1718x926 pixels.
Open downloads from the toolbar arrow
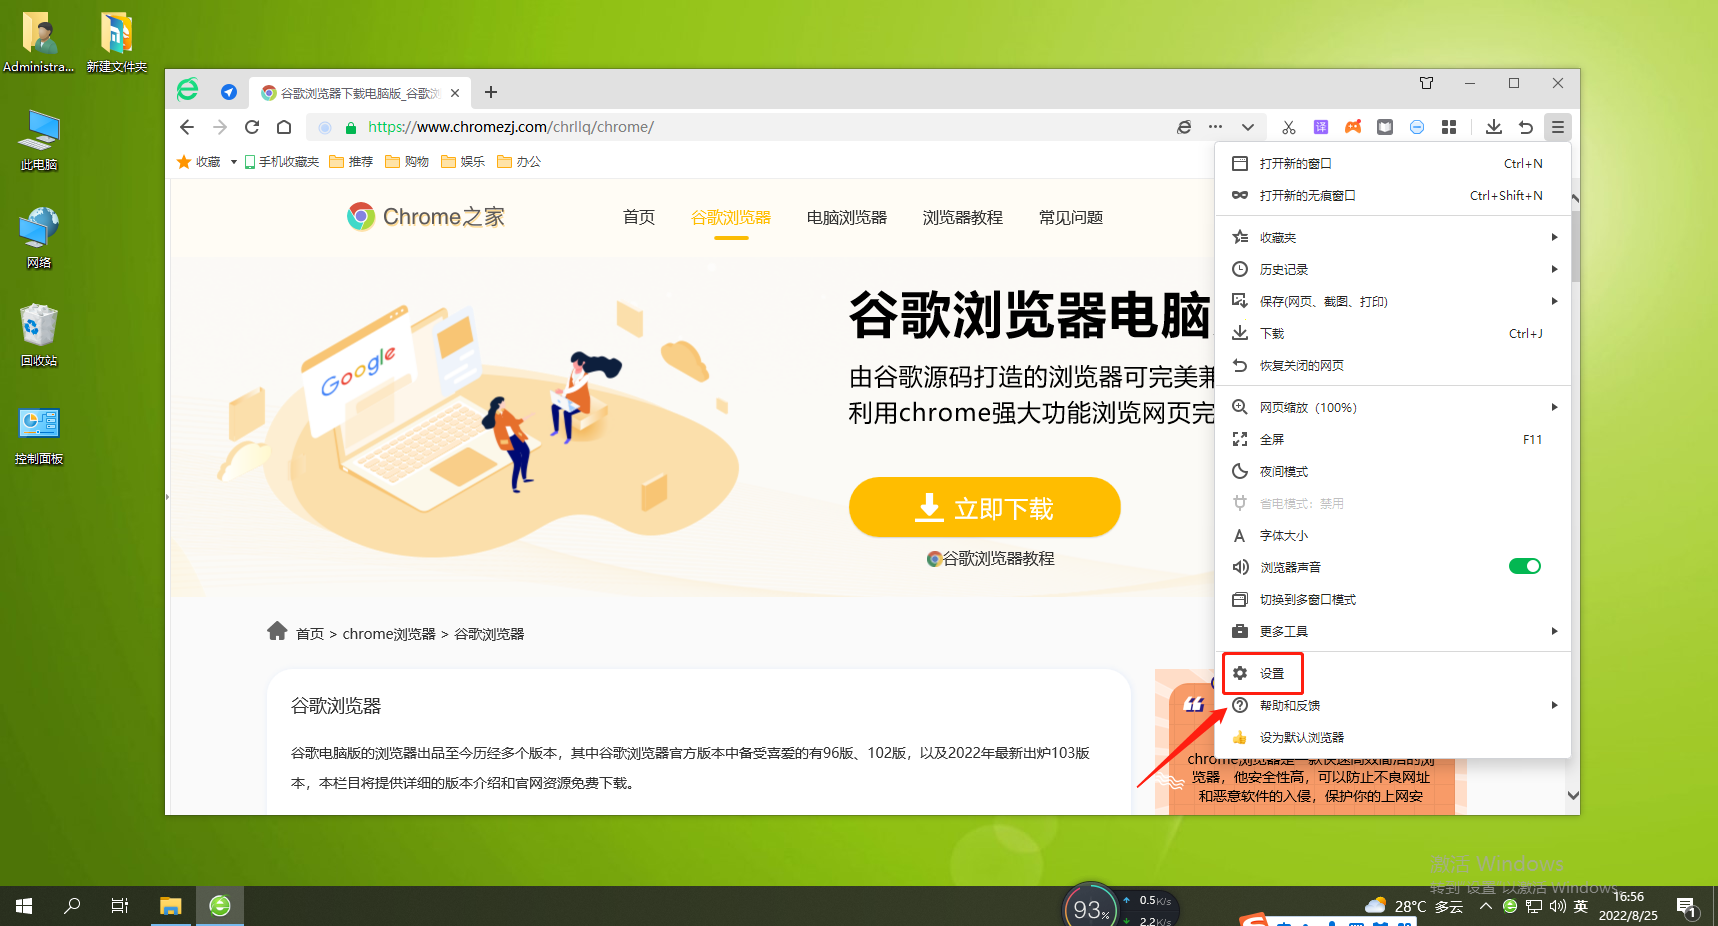point(1494,127)
